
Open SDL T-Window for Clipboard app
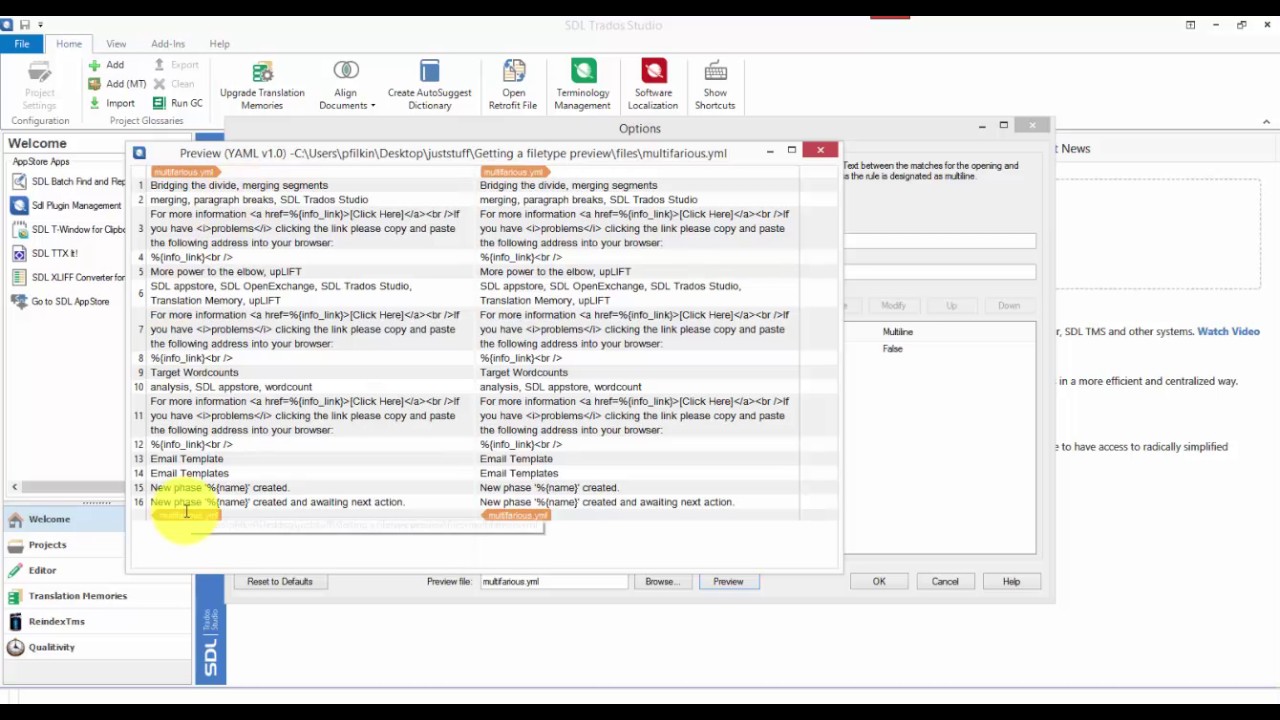[68, 230]
